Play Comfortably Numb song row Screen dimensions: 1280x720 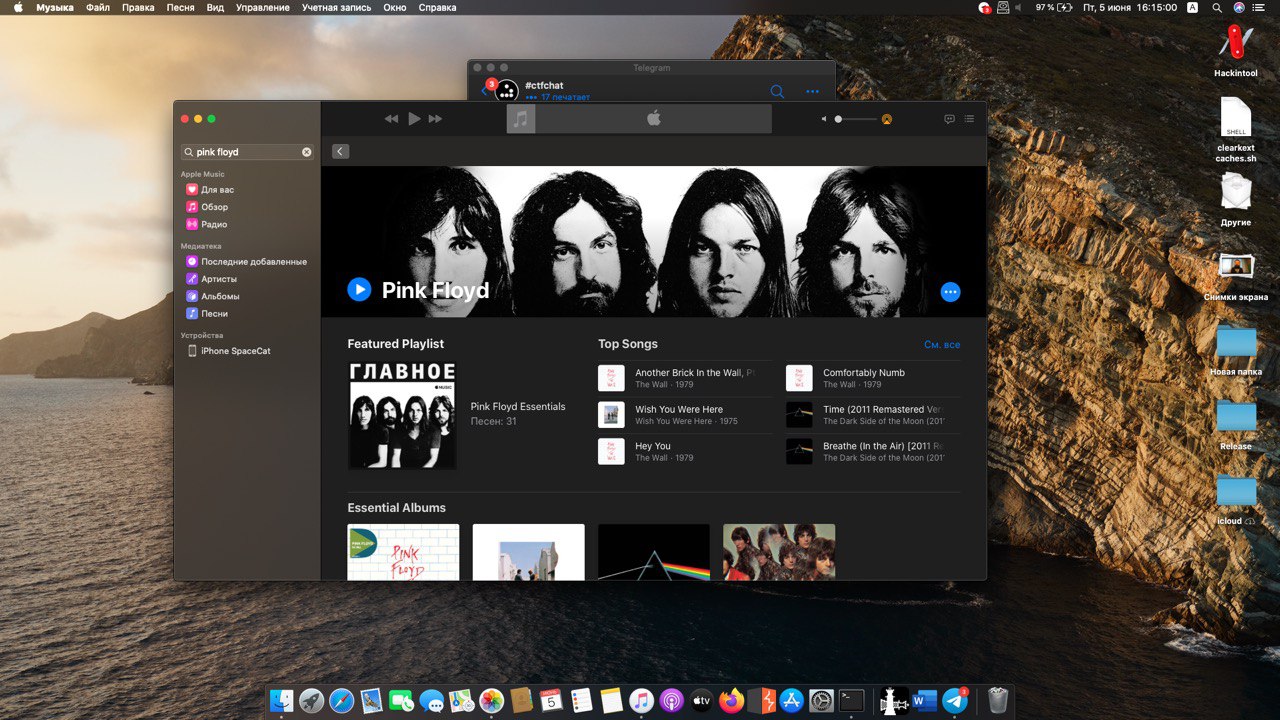(x=873, y=378)
